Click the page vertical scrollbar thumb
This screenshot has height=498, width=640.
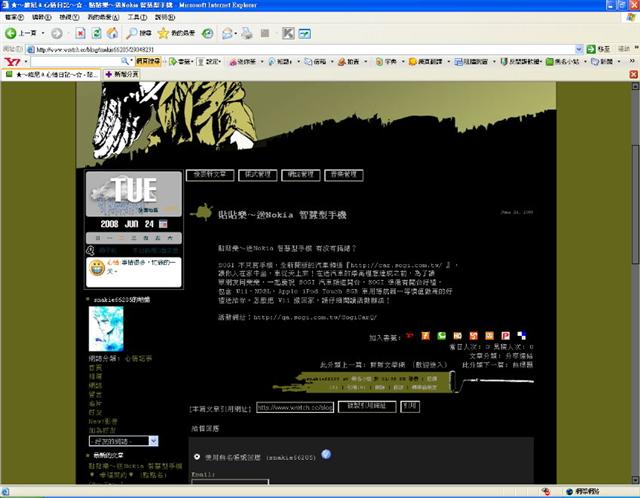click(x=635, y=204)
